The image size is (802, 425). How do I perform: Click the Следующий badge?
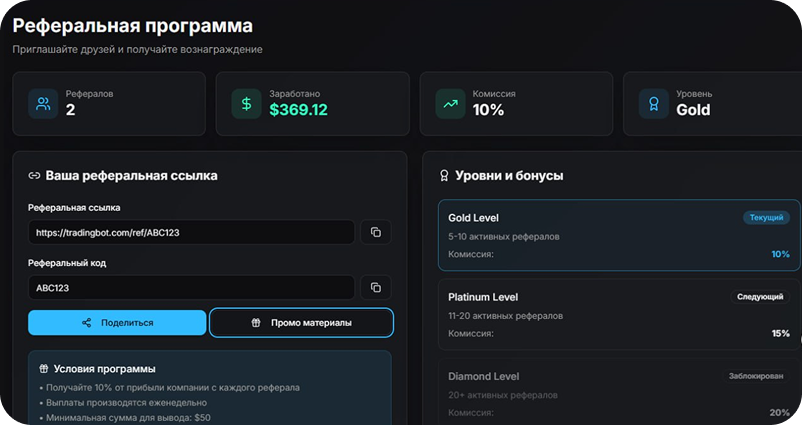pos(761,297)
